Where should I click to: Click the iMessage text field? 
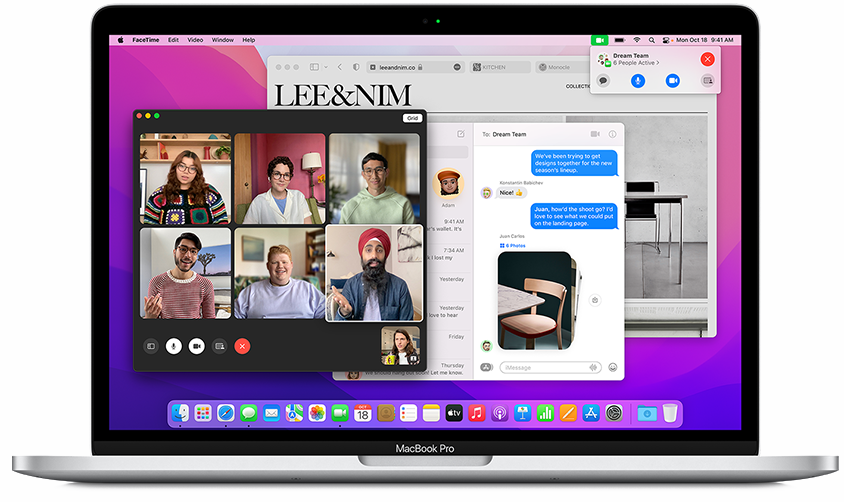(545, 367)
